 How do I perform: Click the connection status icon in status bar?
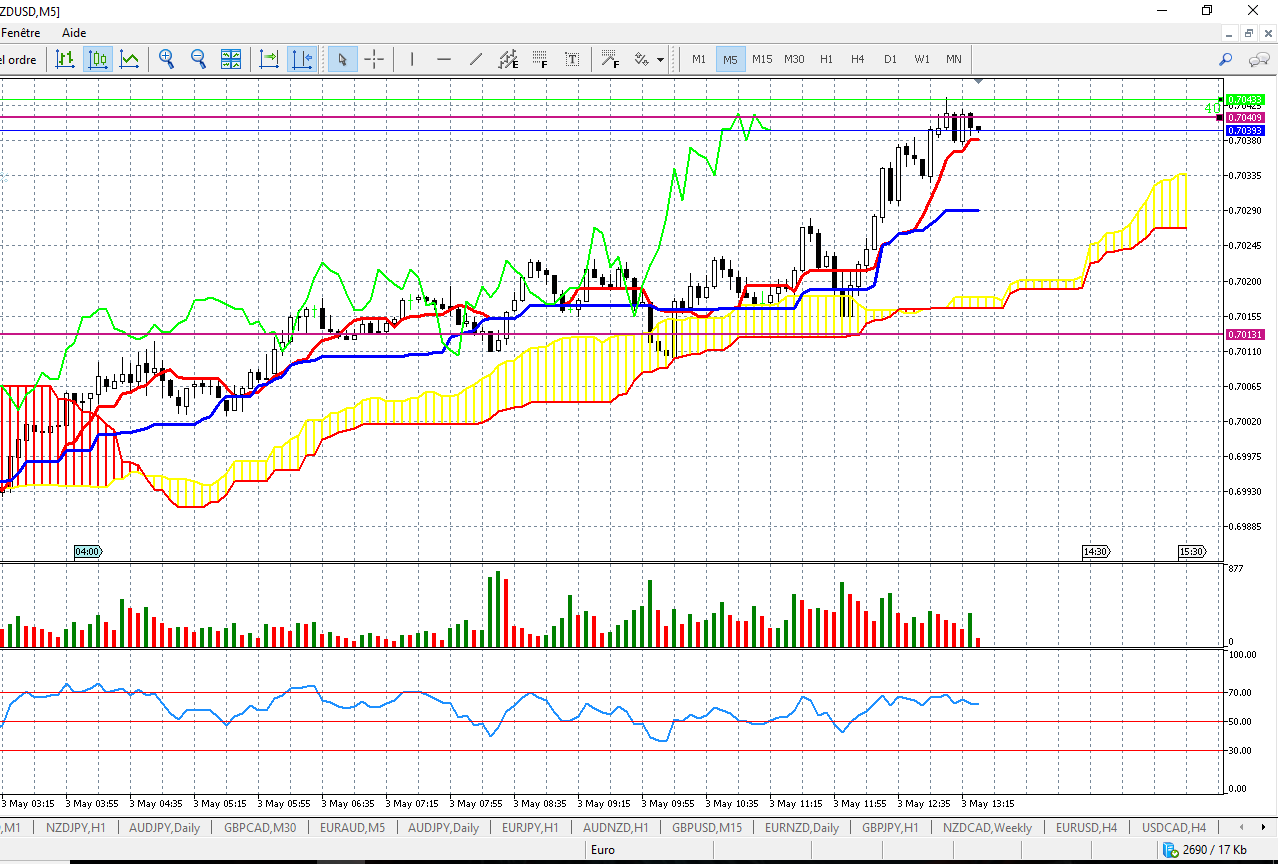(x=1170, y=850)
